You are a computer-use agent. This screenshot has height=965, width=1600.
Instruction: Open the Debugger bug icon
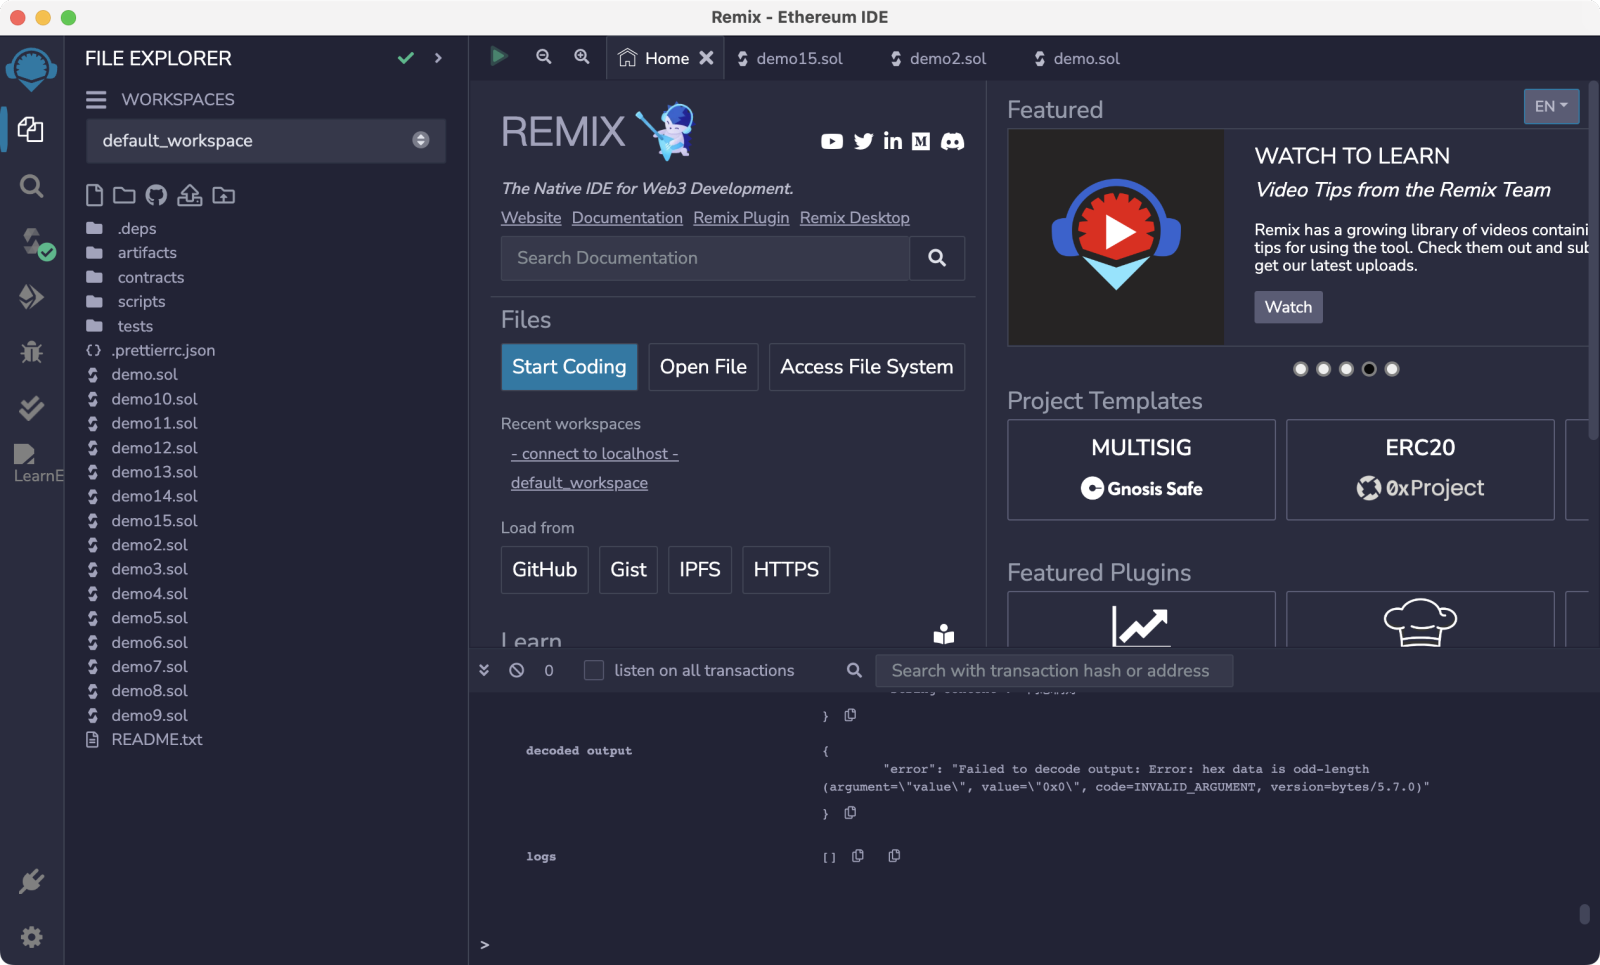[x=31, y=352]
